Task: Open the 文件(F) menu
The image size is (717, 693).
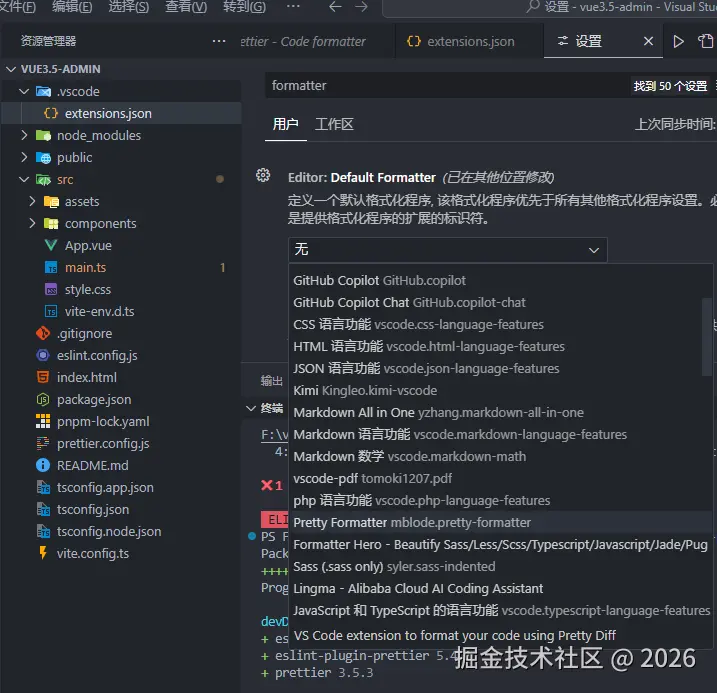Action: pyautogui.click(x=18, y=7)
